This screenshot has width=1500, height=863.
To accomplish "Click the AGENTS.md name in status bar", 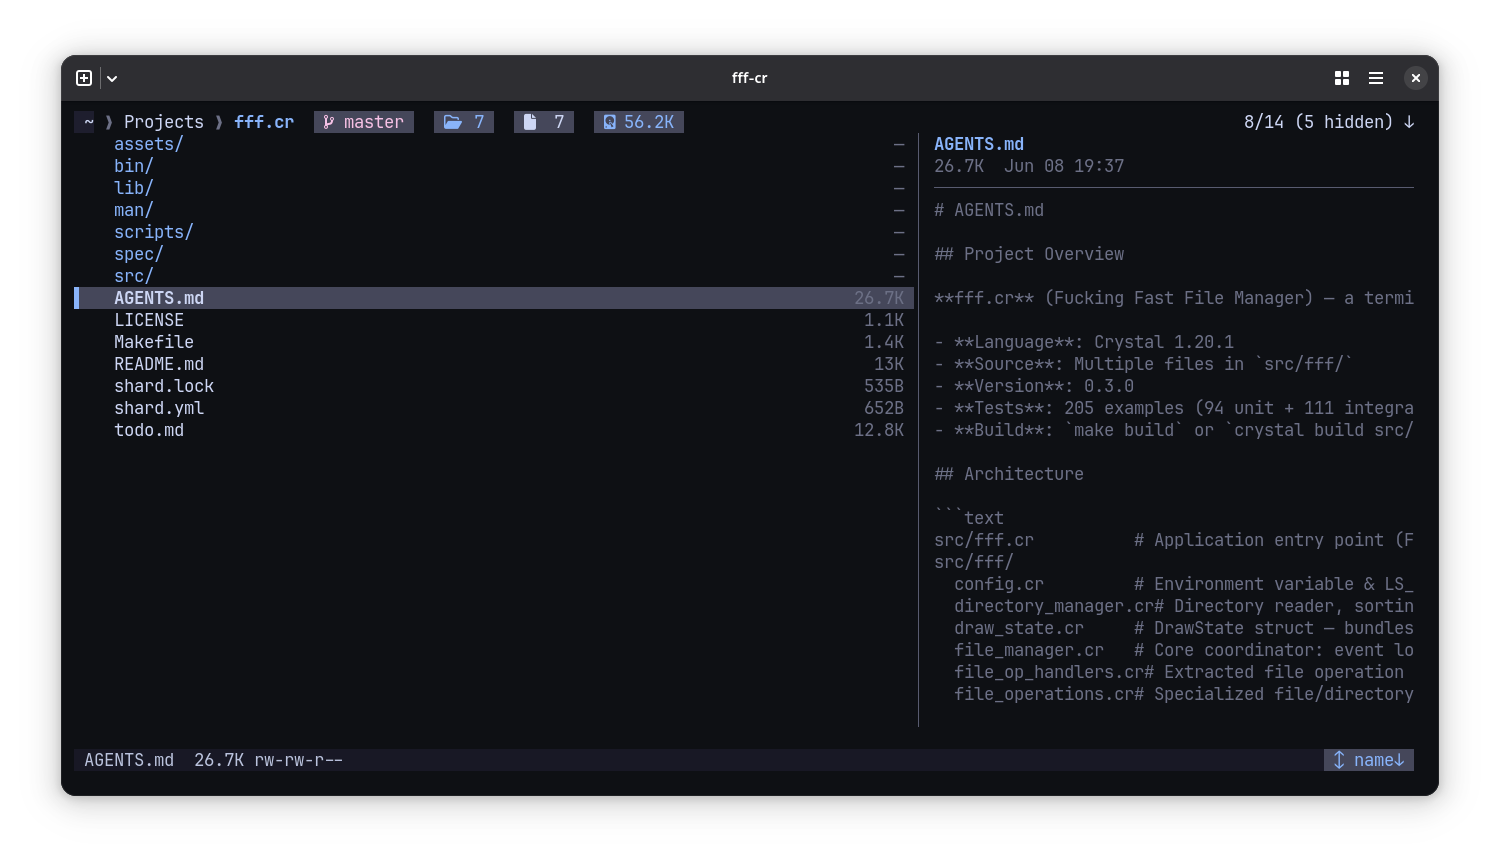I will pos(129,760).
